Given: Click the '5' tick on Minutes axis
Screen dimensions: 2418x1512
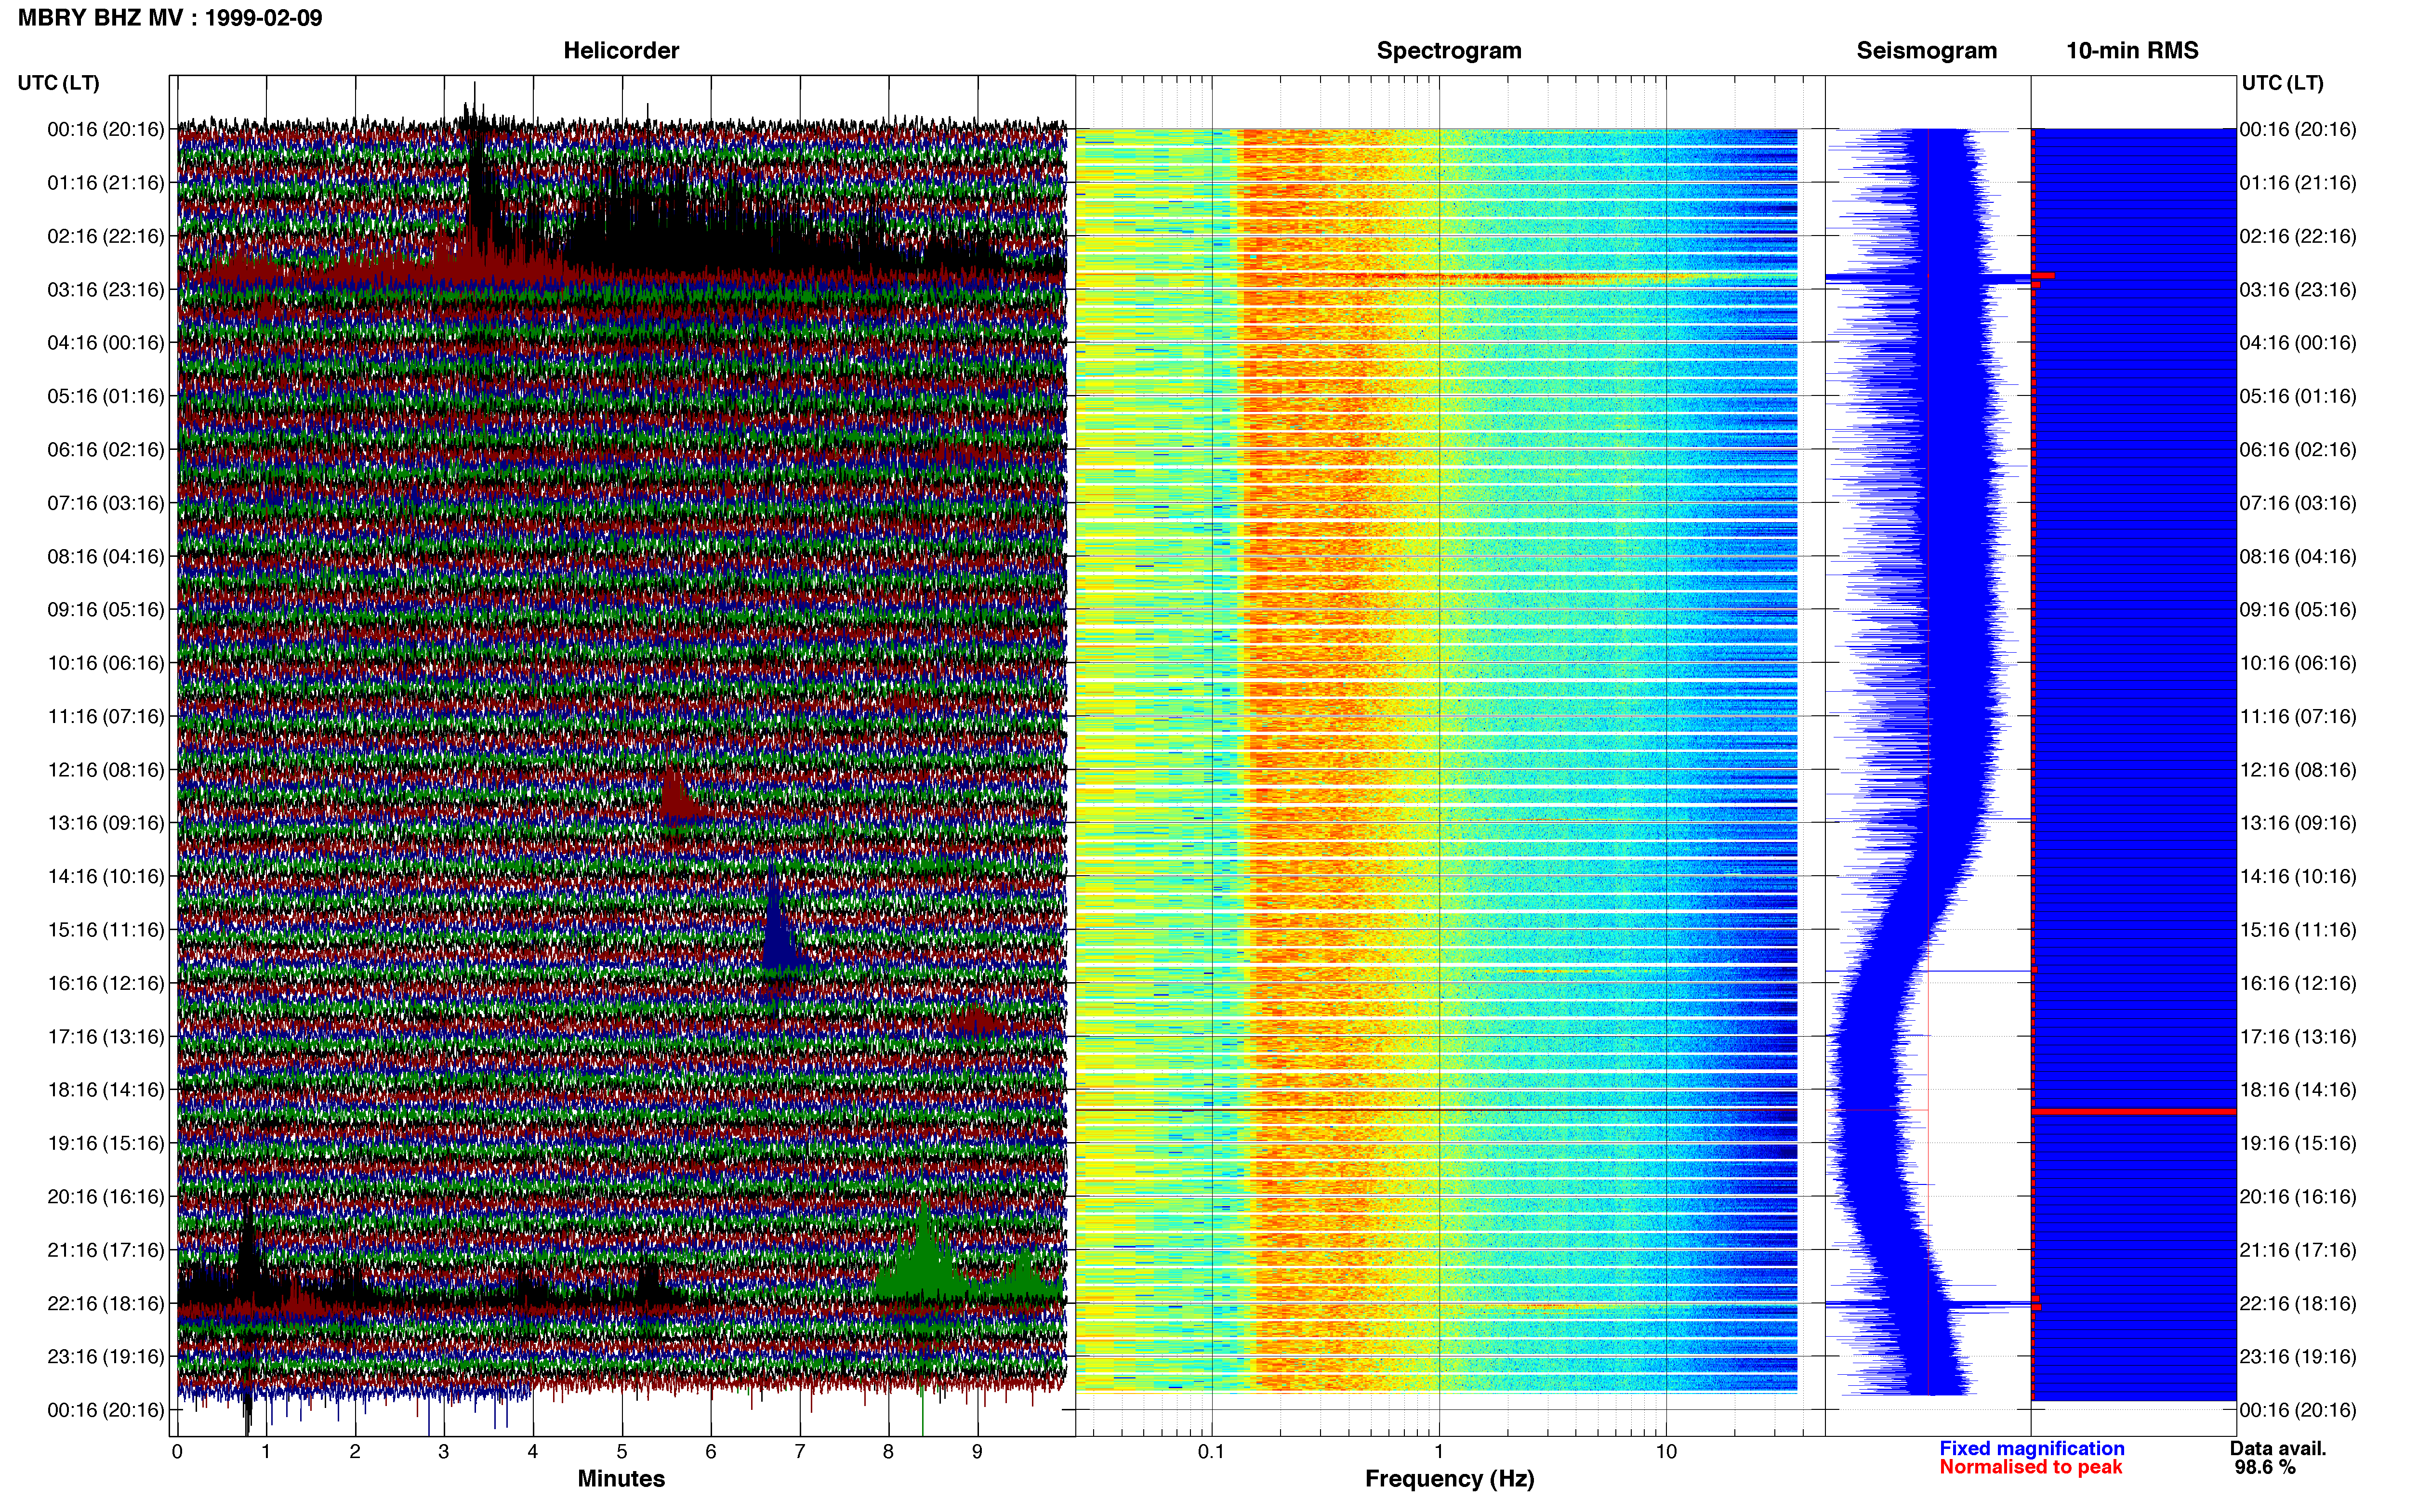Looking at the screenshot, I should (x=622, y=1452).
